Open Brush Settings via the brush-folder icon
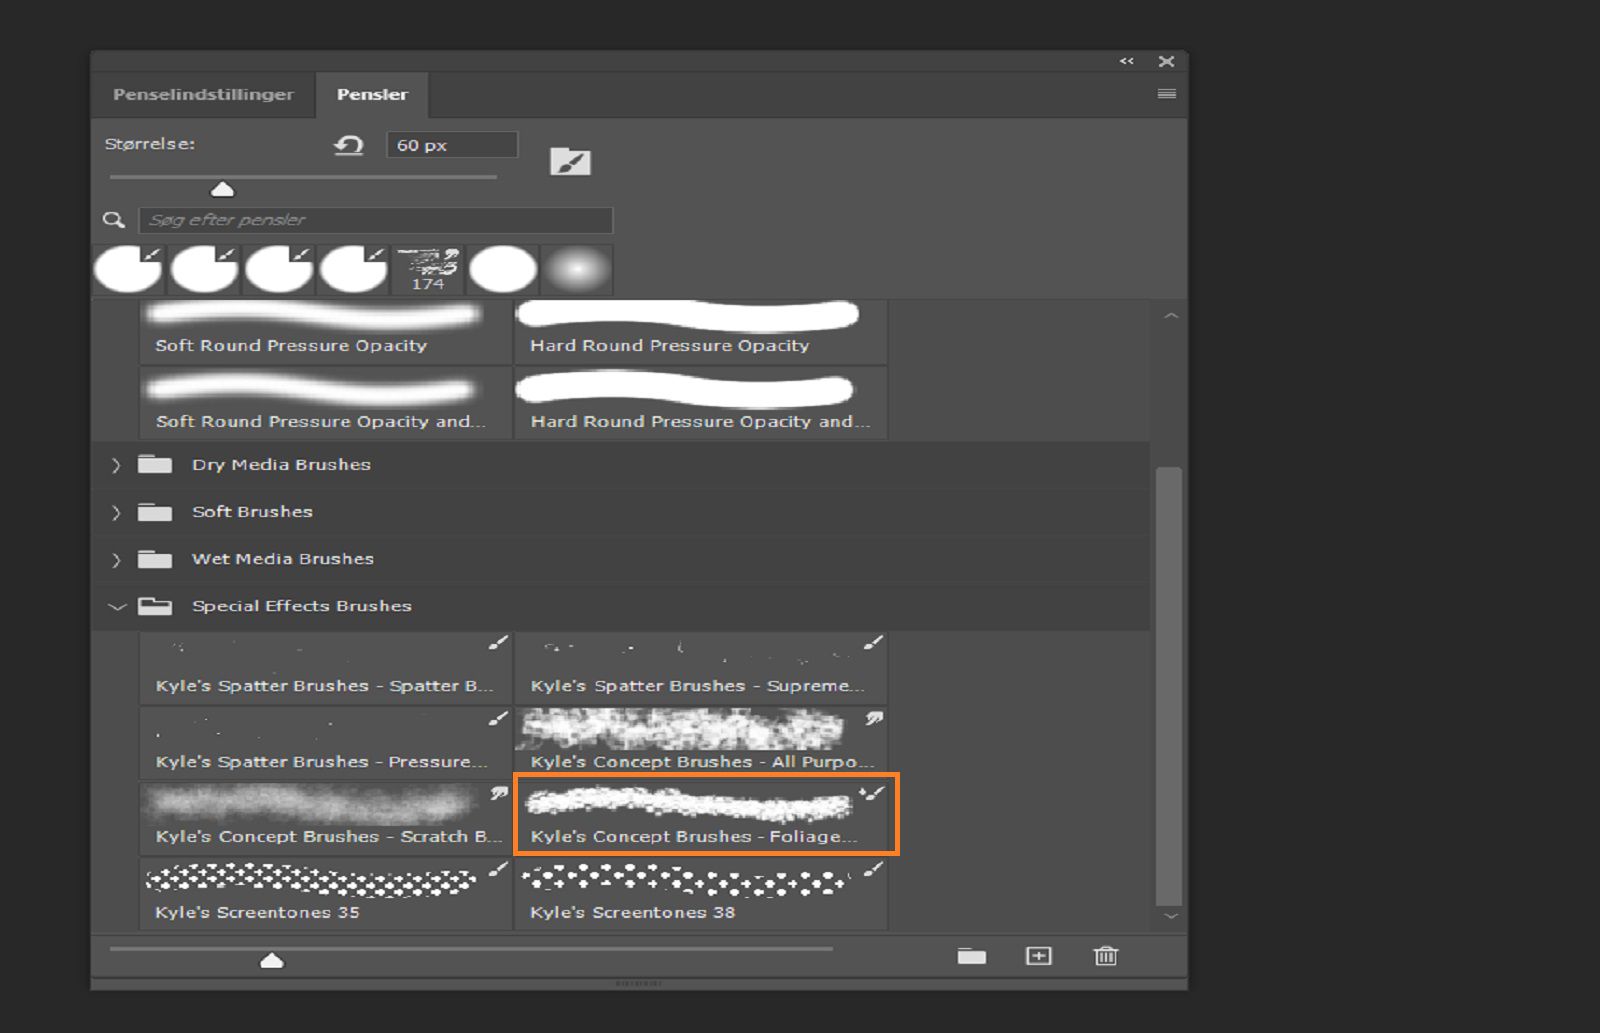1600x1033 pixels. tap(570, 161)
